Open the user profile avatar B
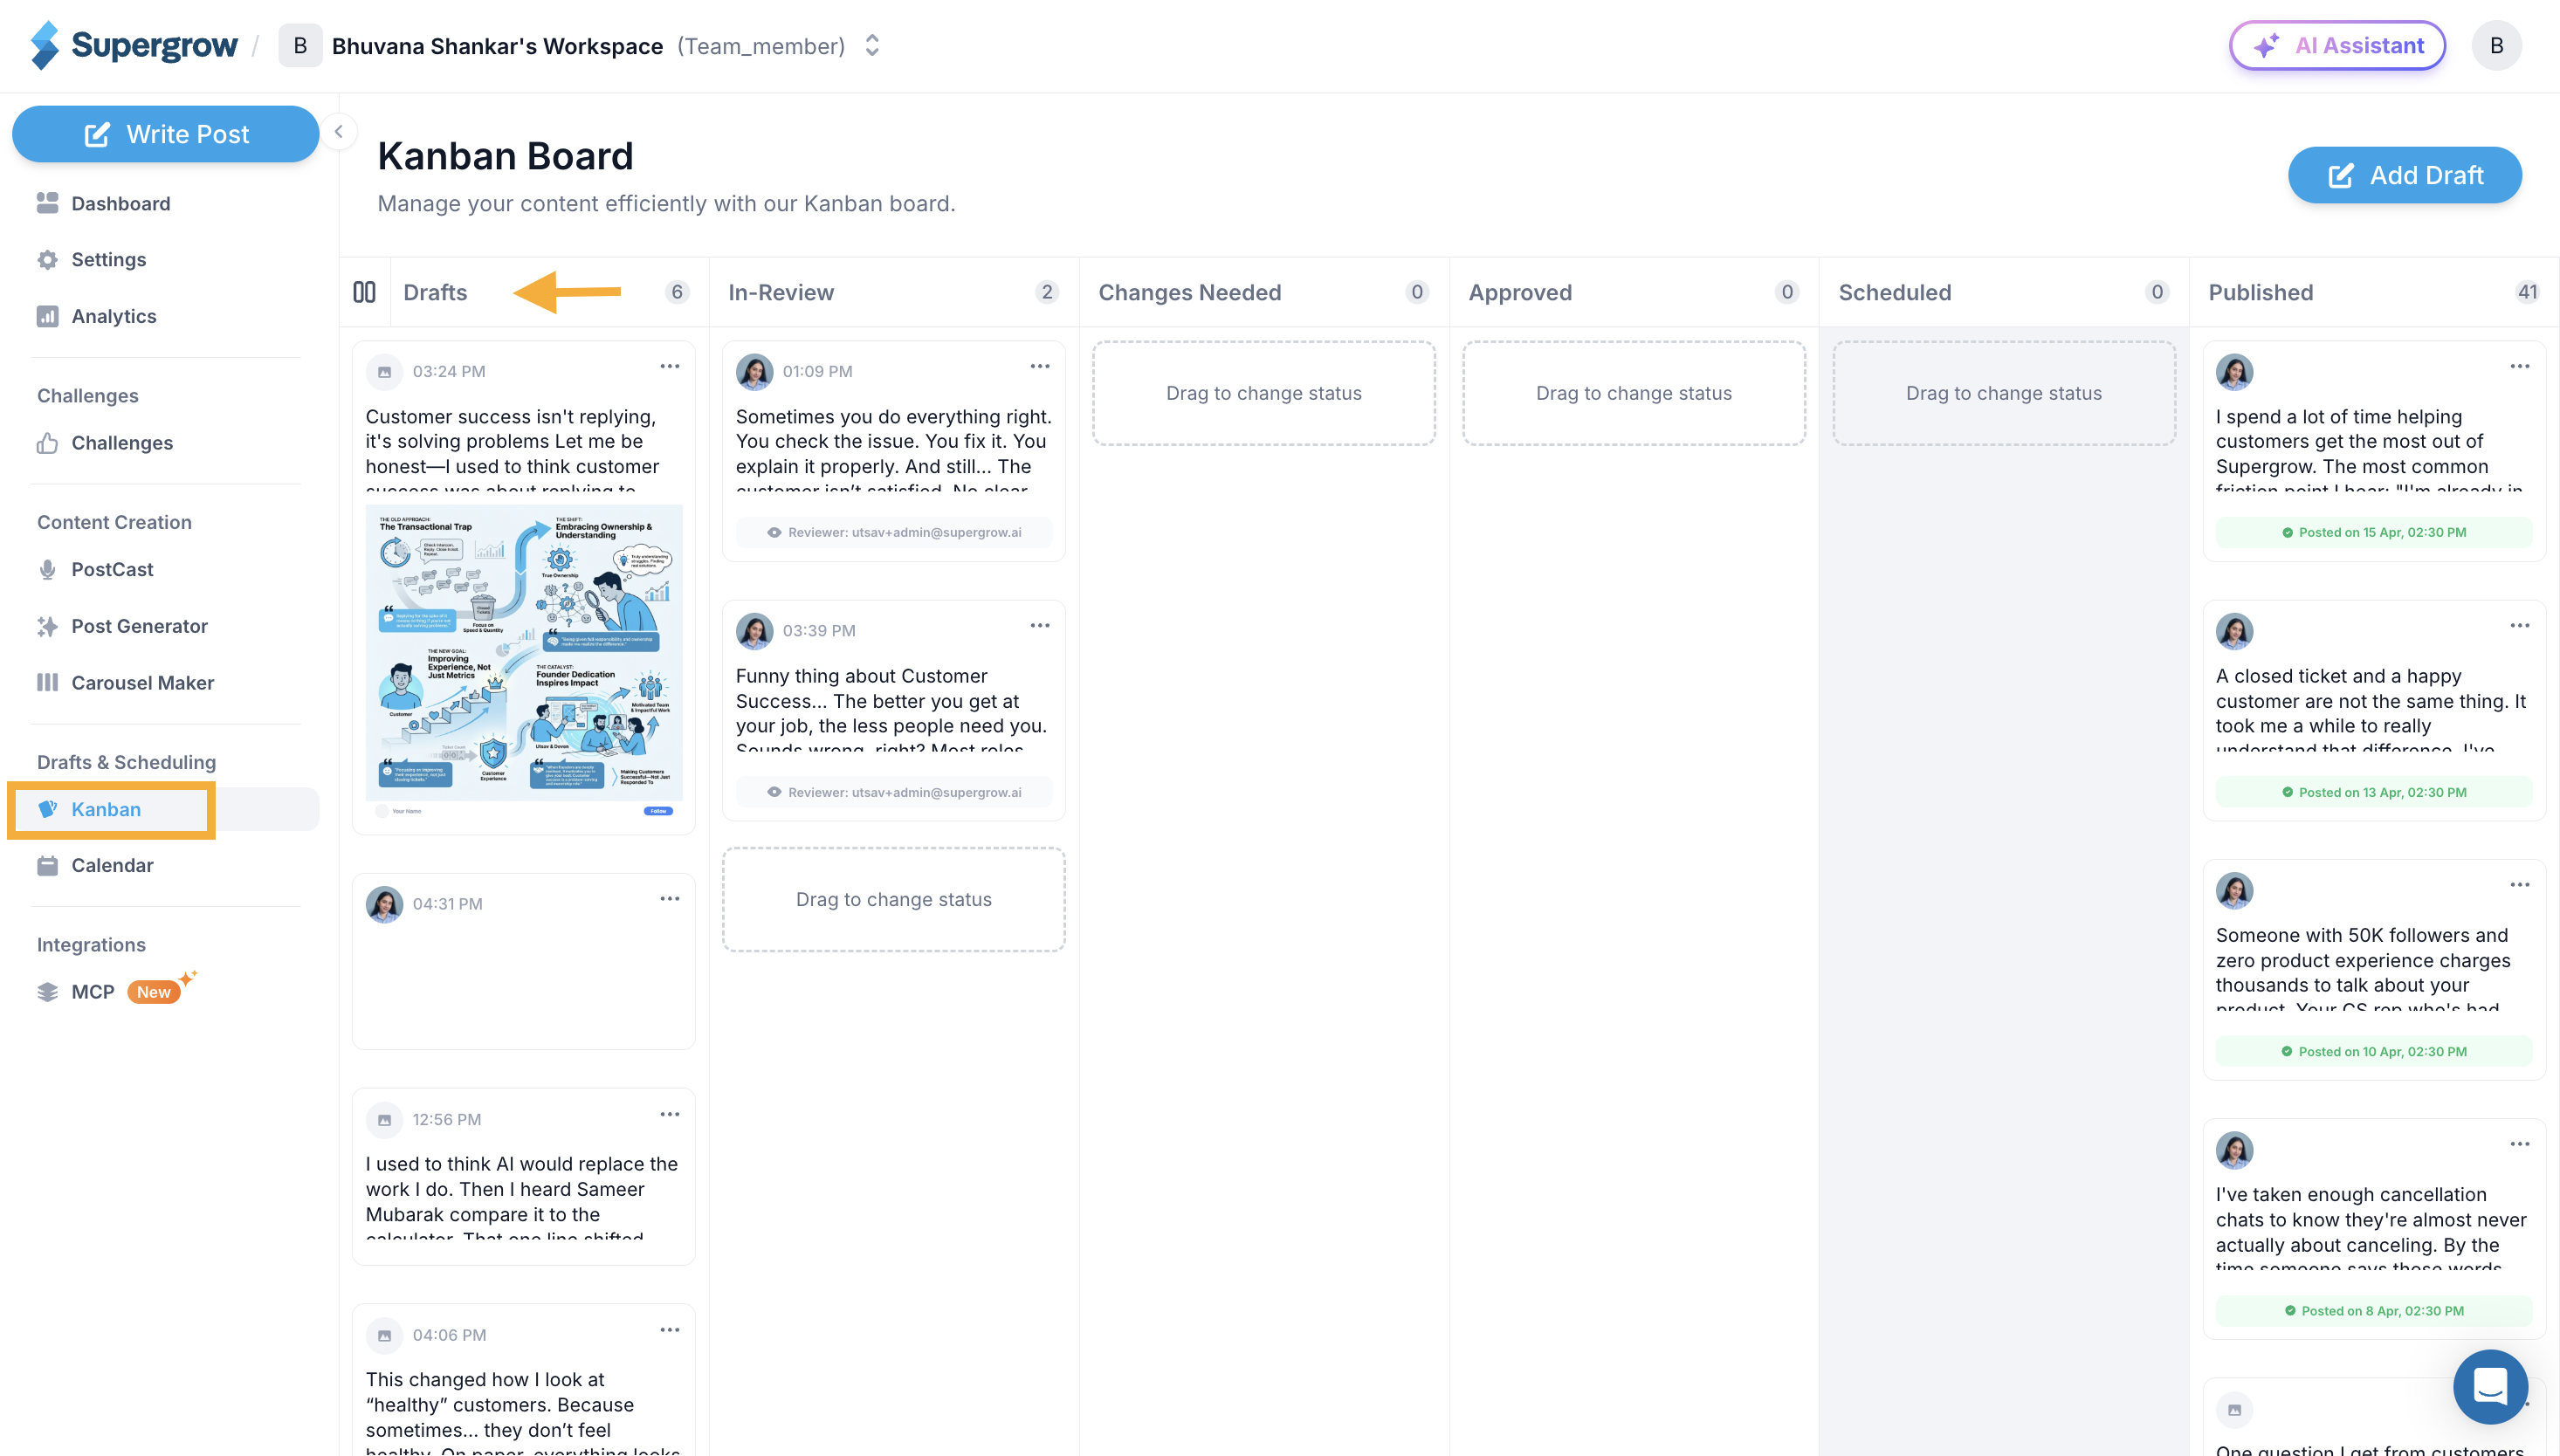Image resolution: width=2560 pixels, height=1456 pixels. 2496,45
